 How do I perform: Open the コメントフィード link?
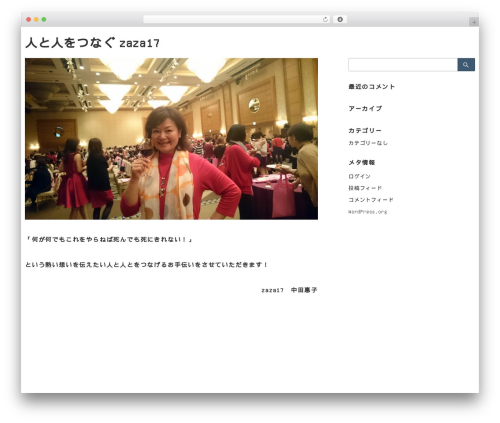(371, 200)
